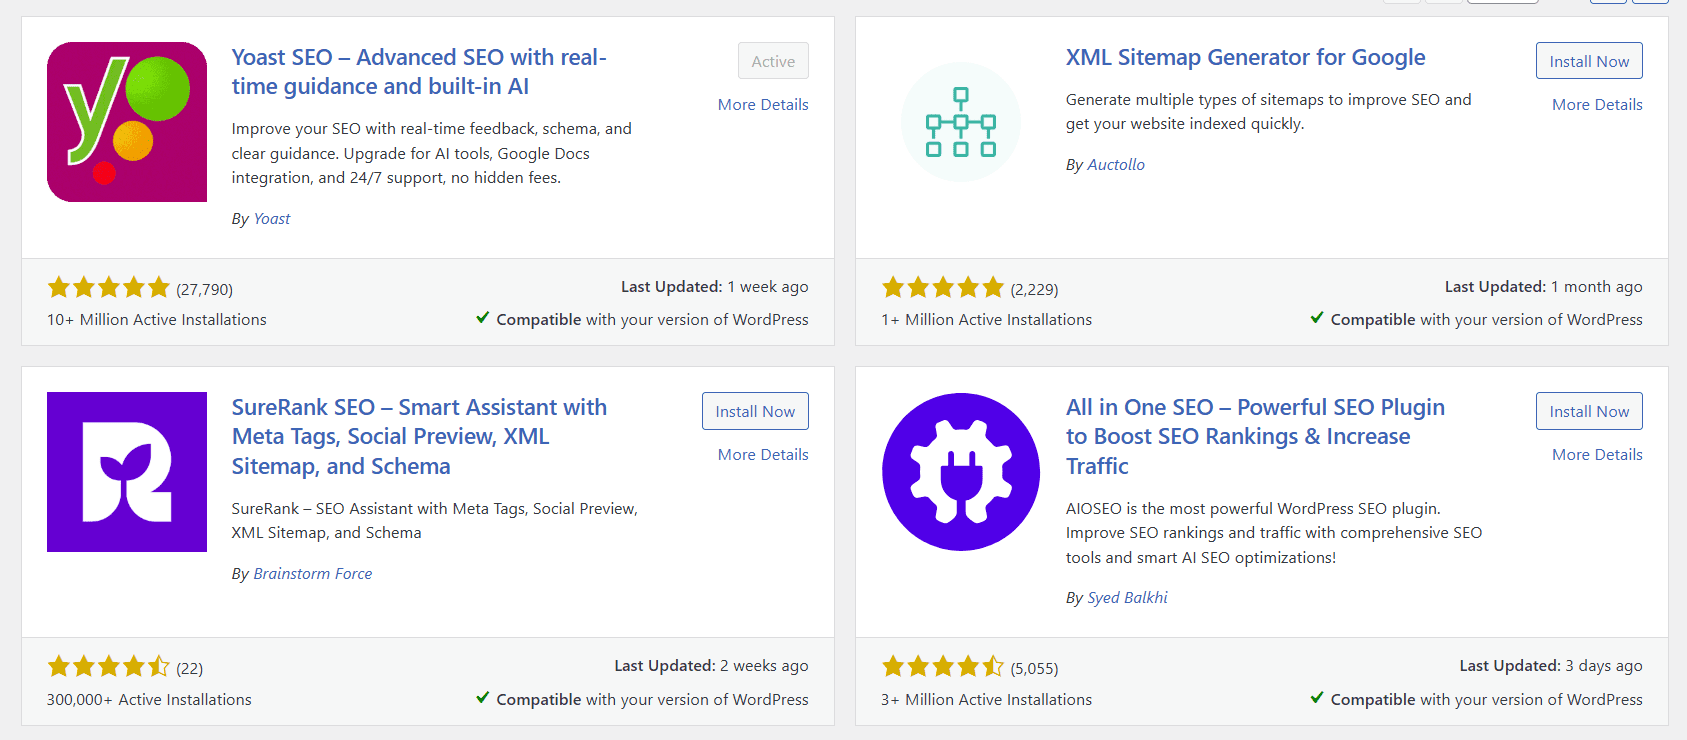Click 'Last Updated: 3 days ago' text
Image resolution: width=1687 pixels, height=740 pixels.
coord(1551,665)
